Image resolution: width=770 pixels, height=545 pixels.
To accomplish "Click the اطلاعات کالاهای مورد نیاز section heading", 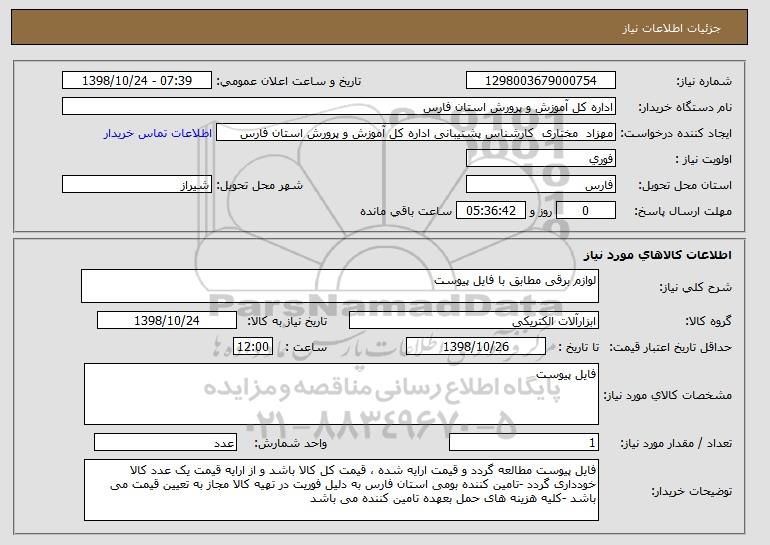I will click(x=658, y=255).
